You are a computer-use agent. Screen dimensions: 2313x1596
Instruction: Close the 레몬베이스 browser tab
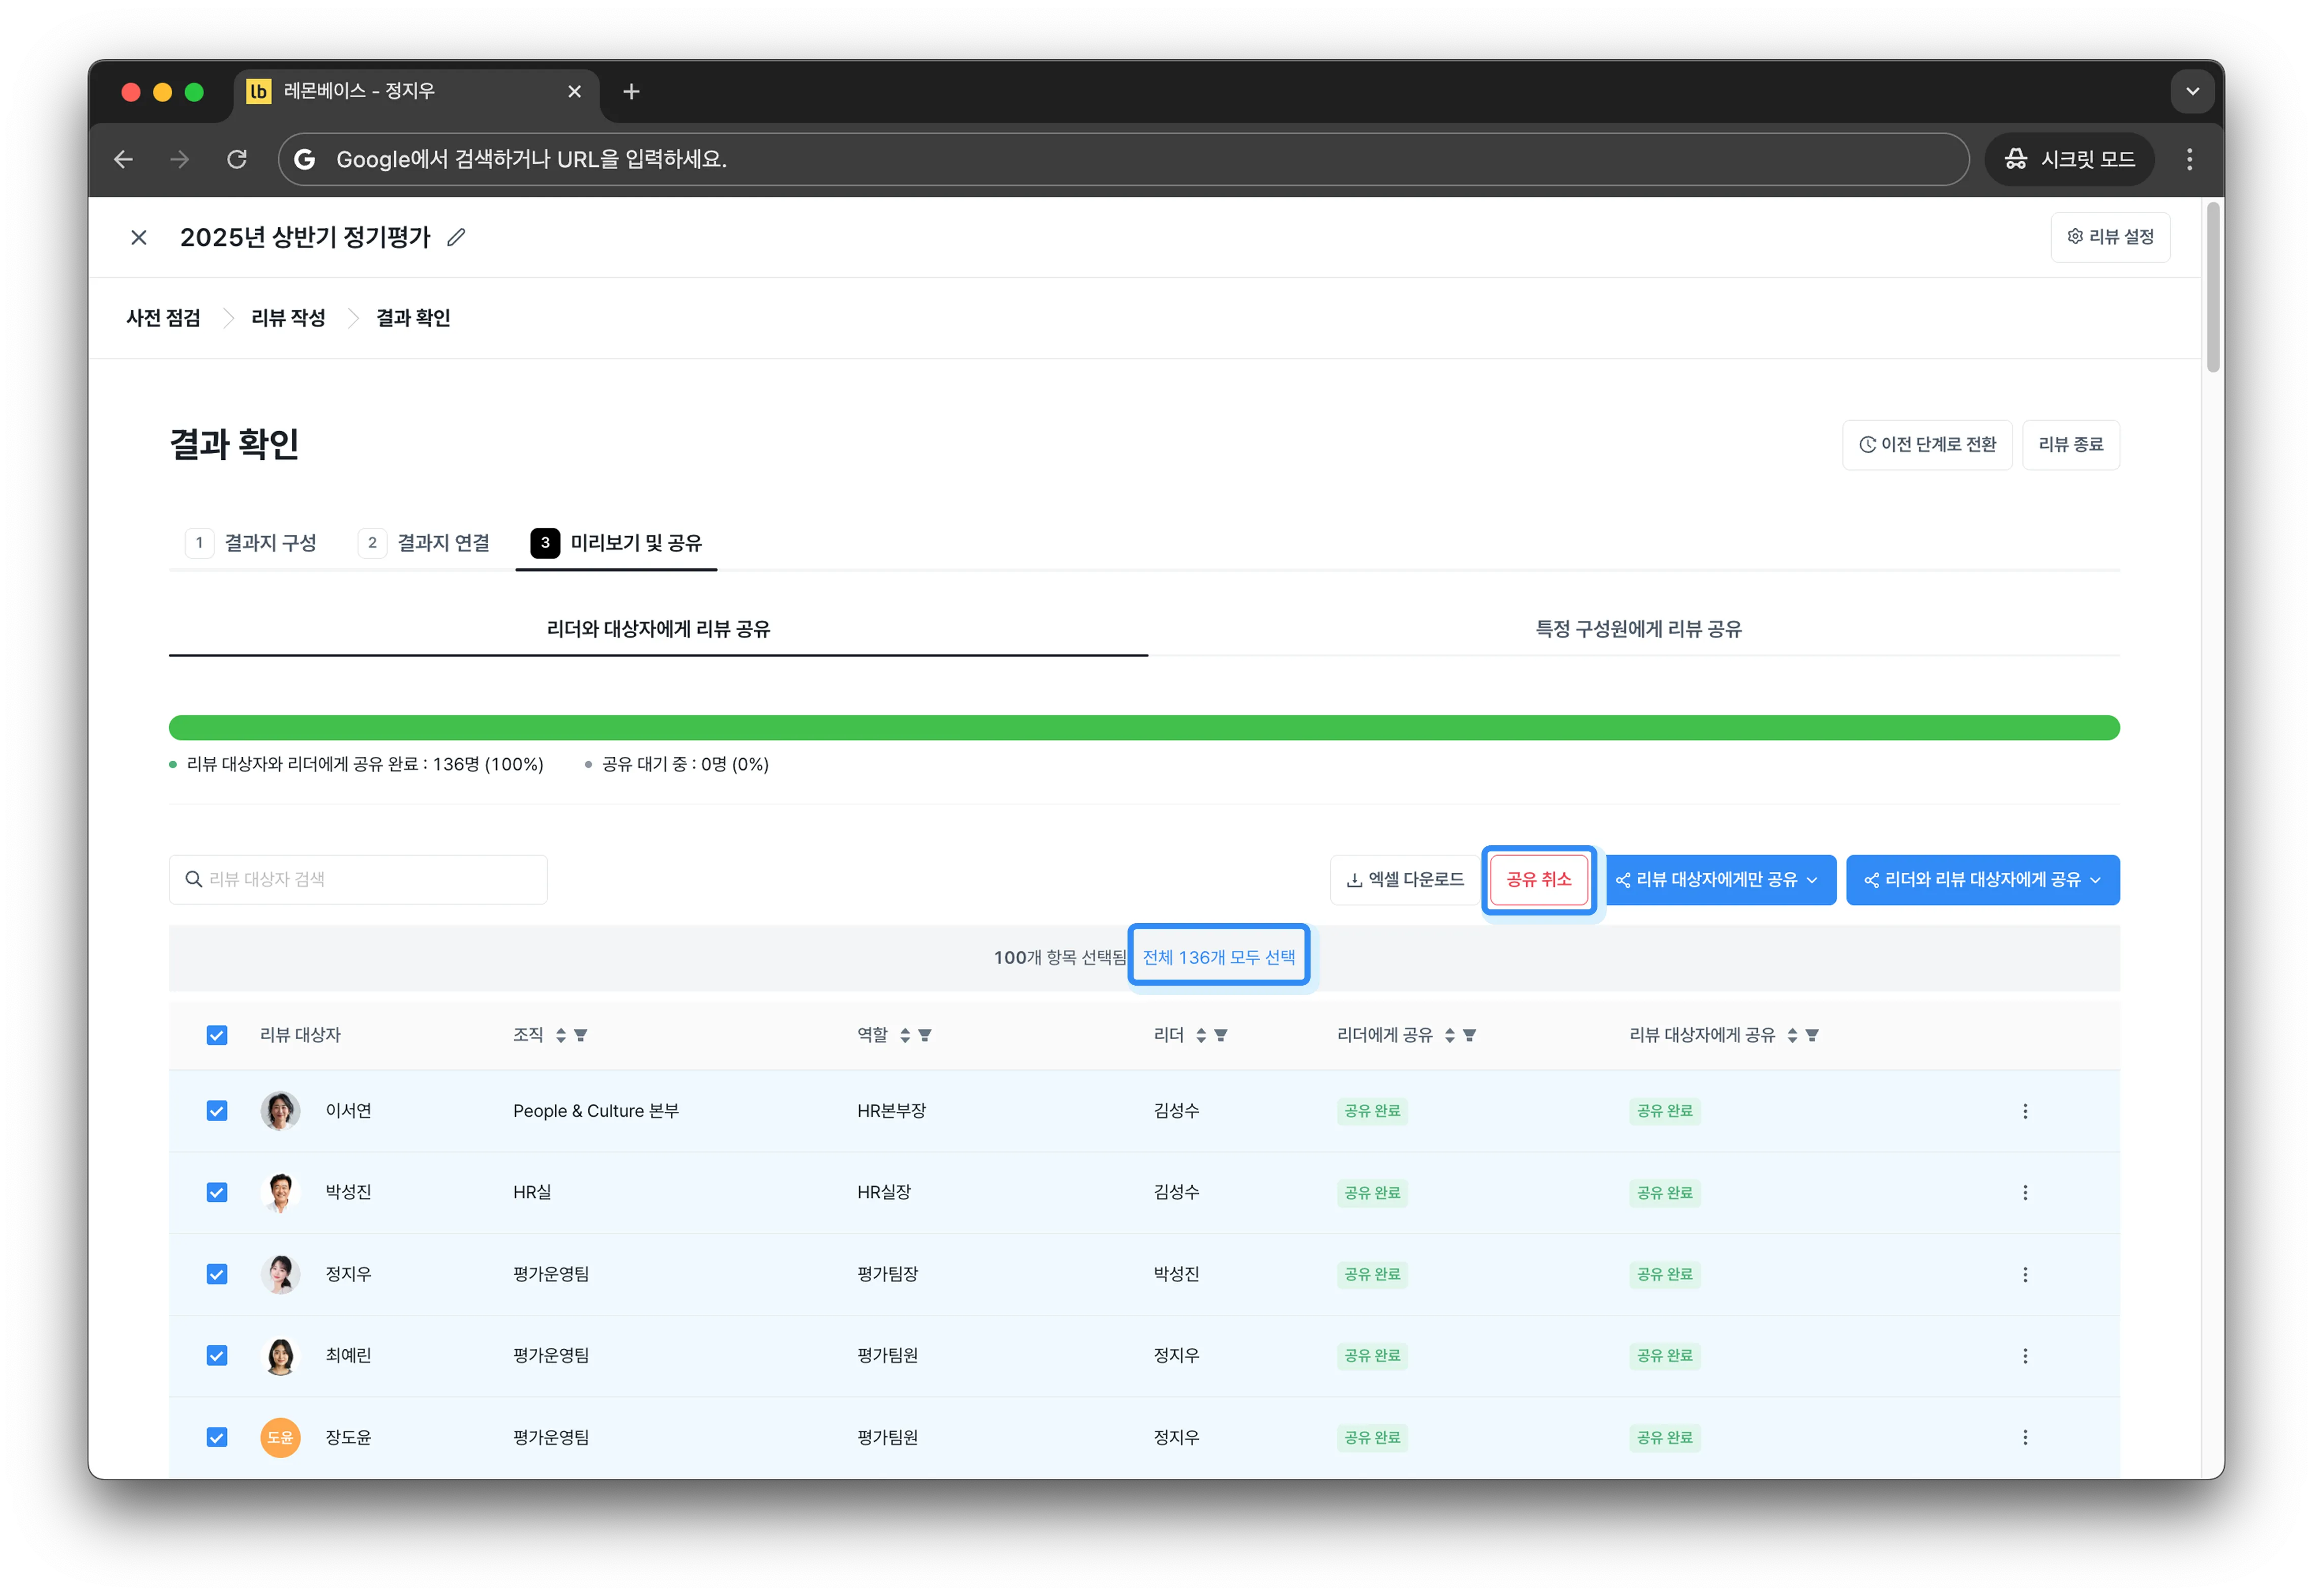[x=574, y=92]
